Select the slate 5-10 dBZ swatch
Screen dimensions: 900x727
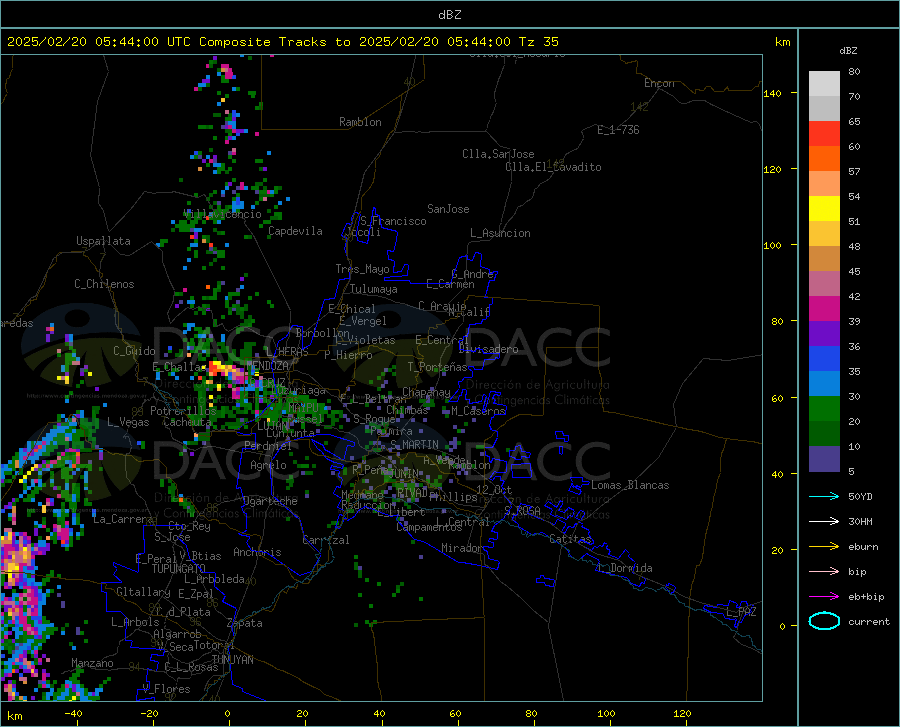coord(824,458)
